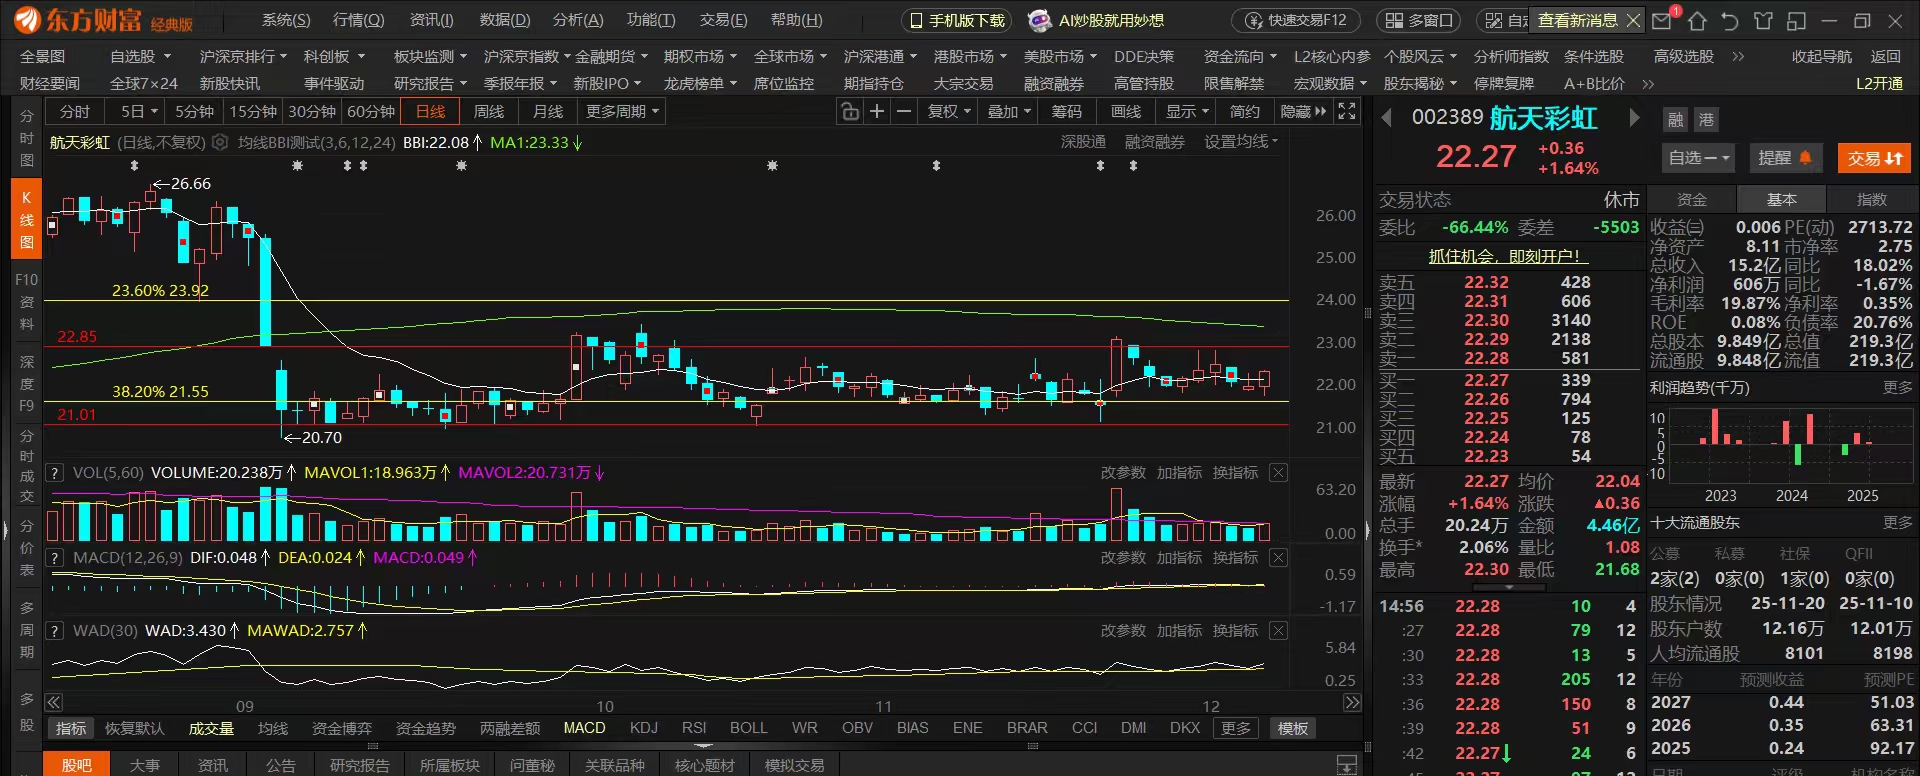This screenshot has width=1920, height=776.
Task: Expand the 自选 watchlist dropdown
Action: pos(1699,158)
